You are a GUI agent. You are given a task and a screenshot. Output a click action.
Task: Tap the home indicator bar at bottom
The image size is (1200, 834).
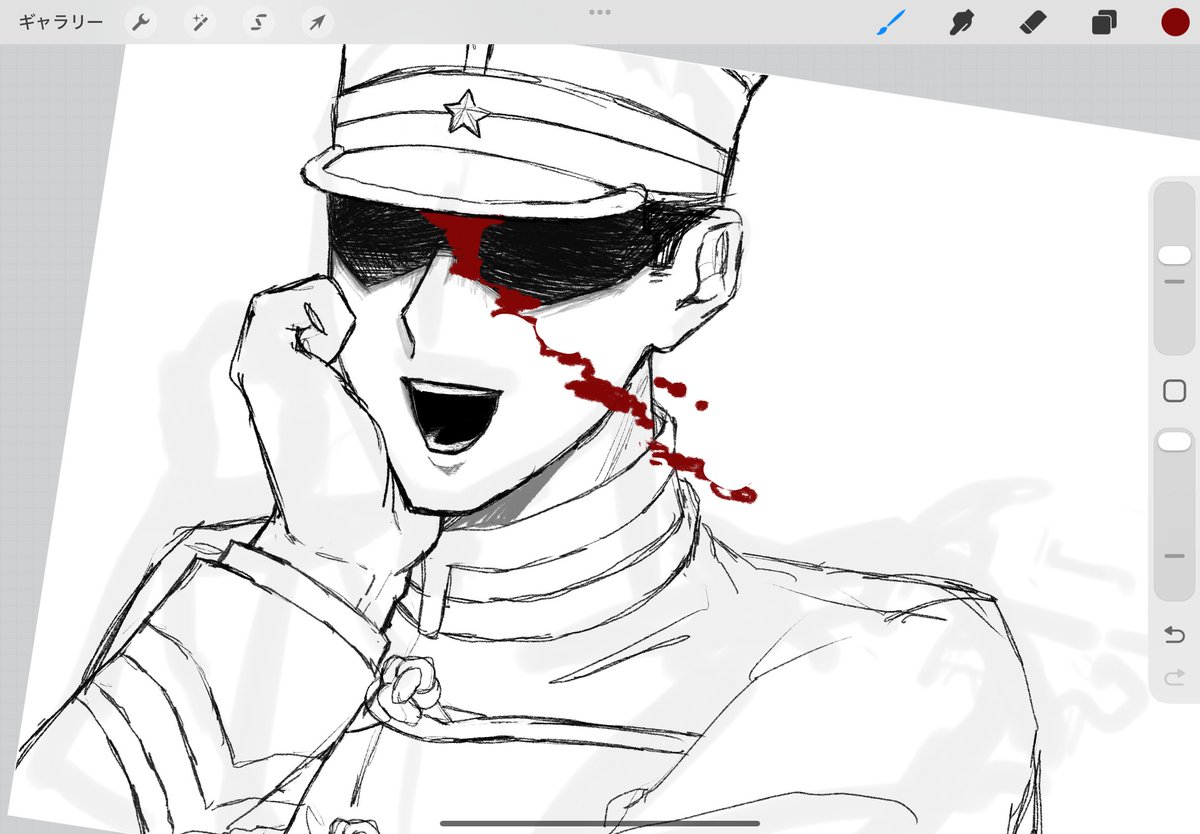point(600,823)
